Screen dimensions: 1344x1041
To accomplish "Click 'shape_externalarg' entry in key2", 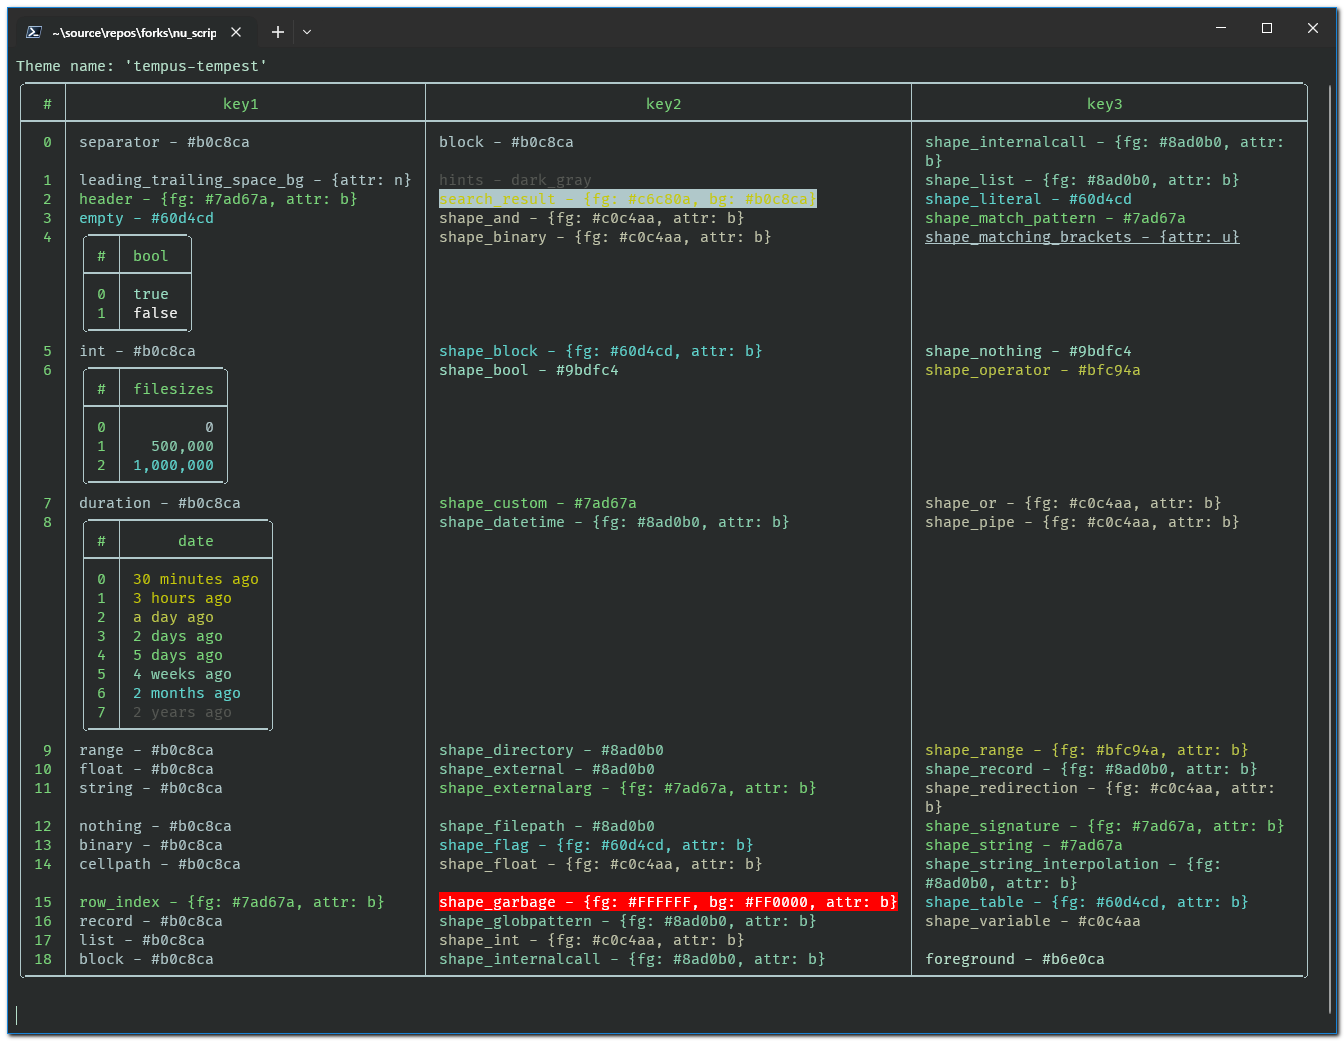I will point(628,788).
